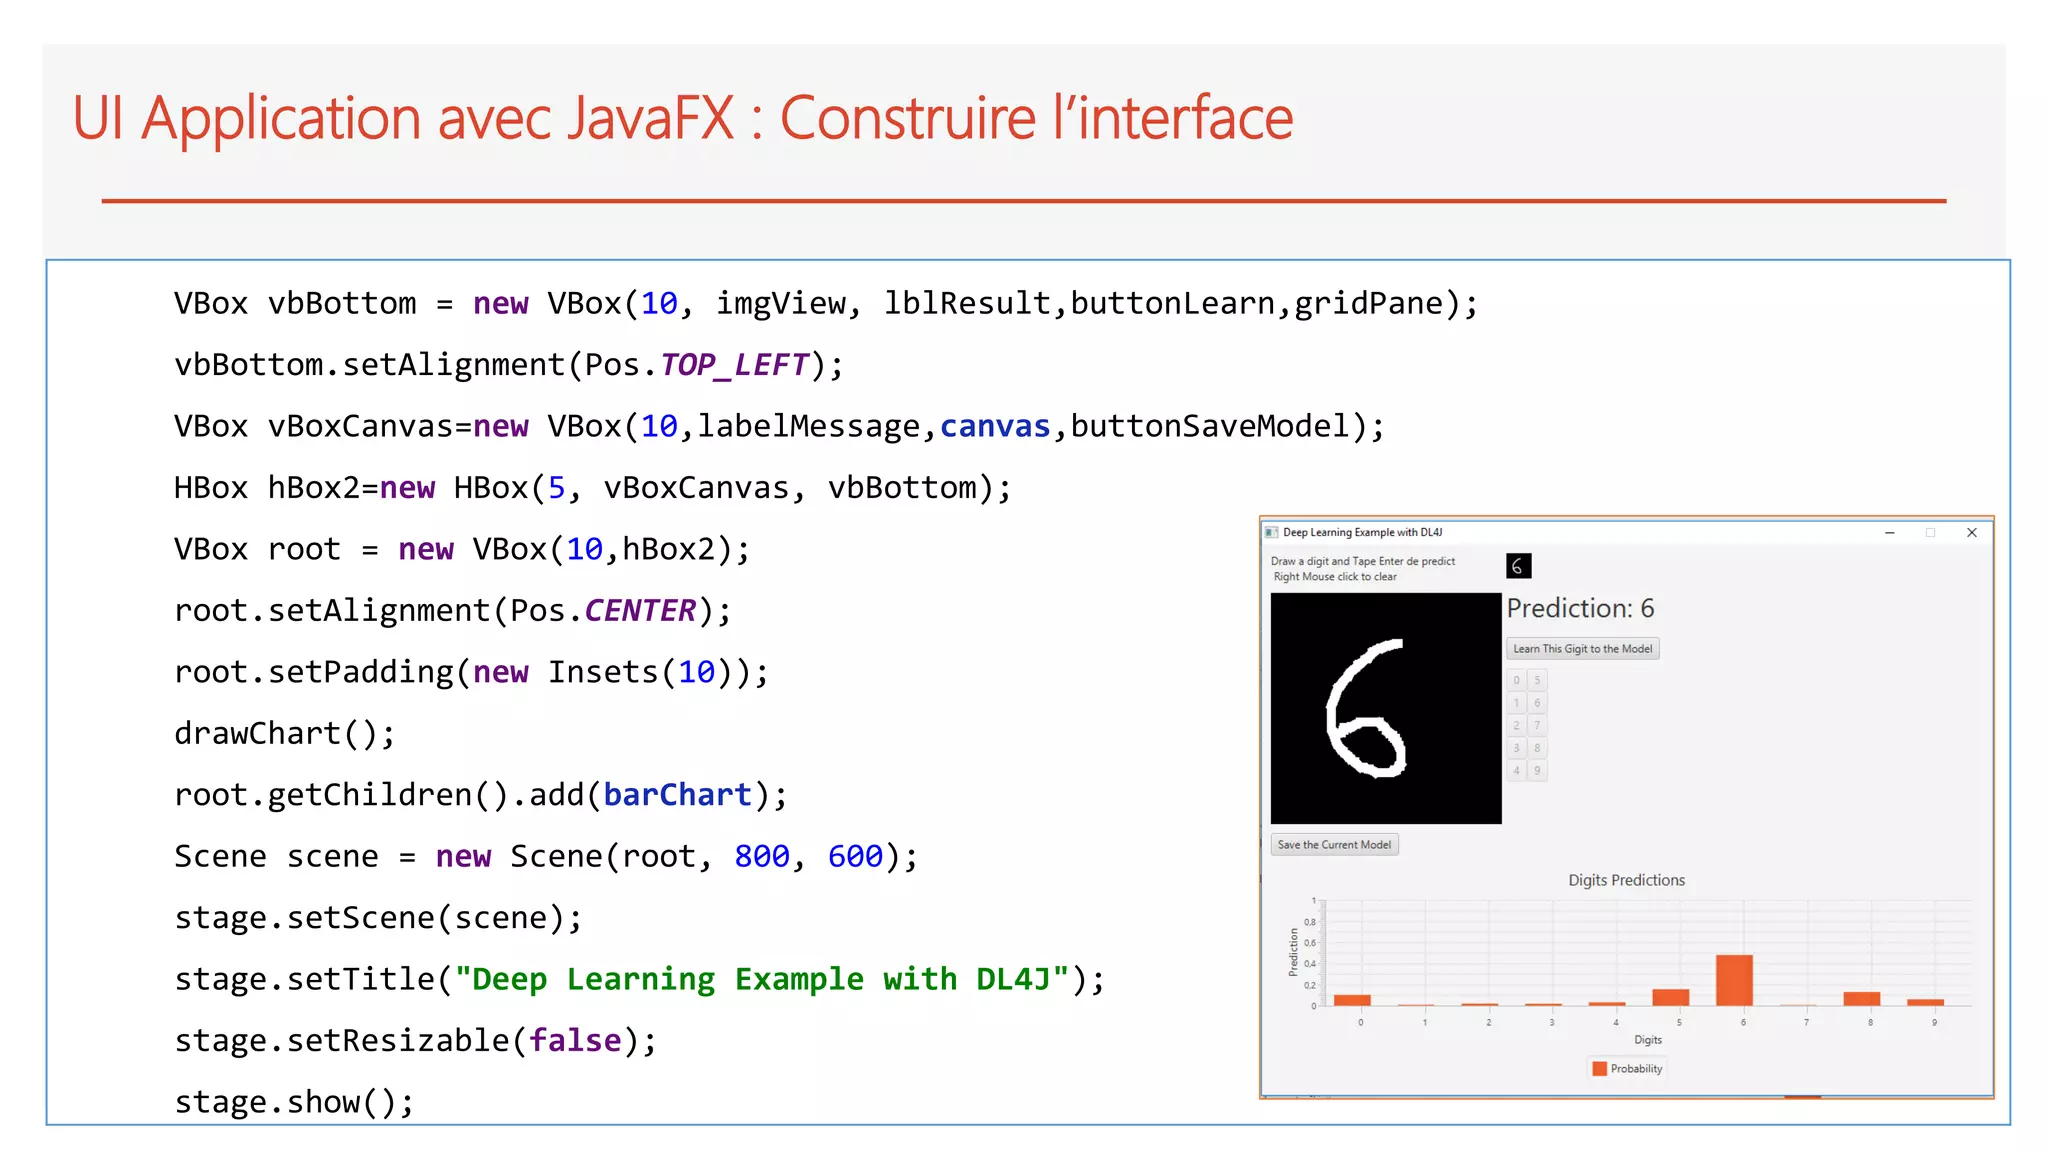Click the string "Deep Learning Example with DL4J" in code
The height and width of the screenshot is (1152, 2048).
[762, 979]
